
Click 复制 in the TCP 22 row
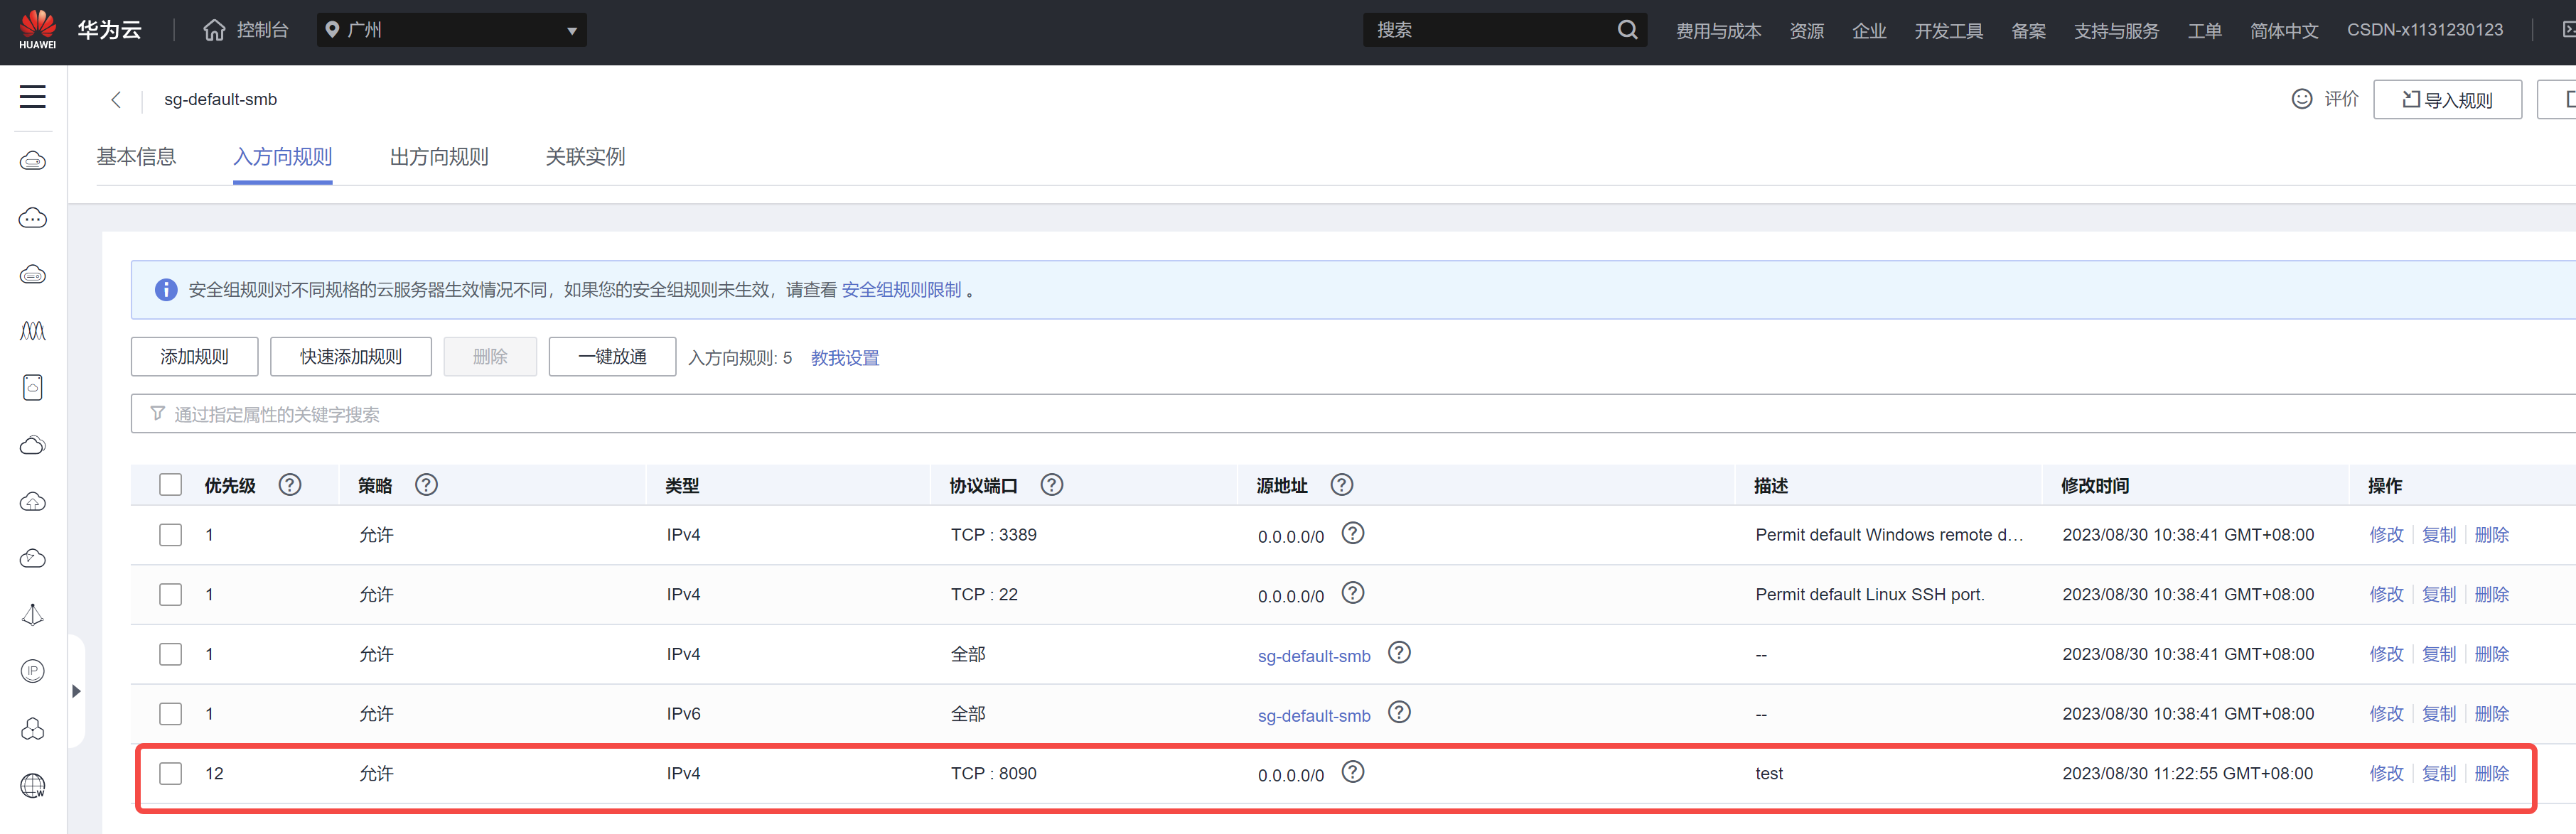(x=2439, y=595)
